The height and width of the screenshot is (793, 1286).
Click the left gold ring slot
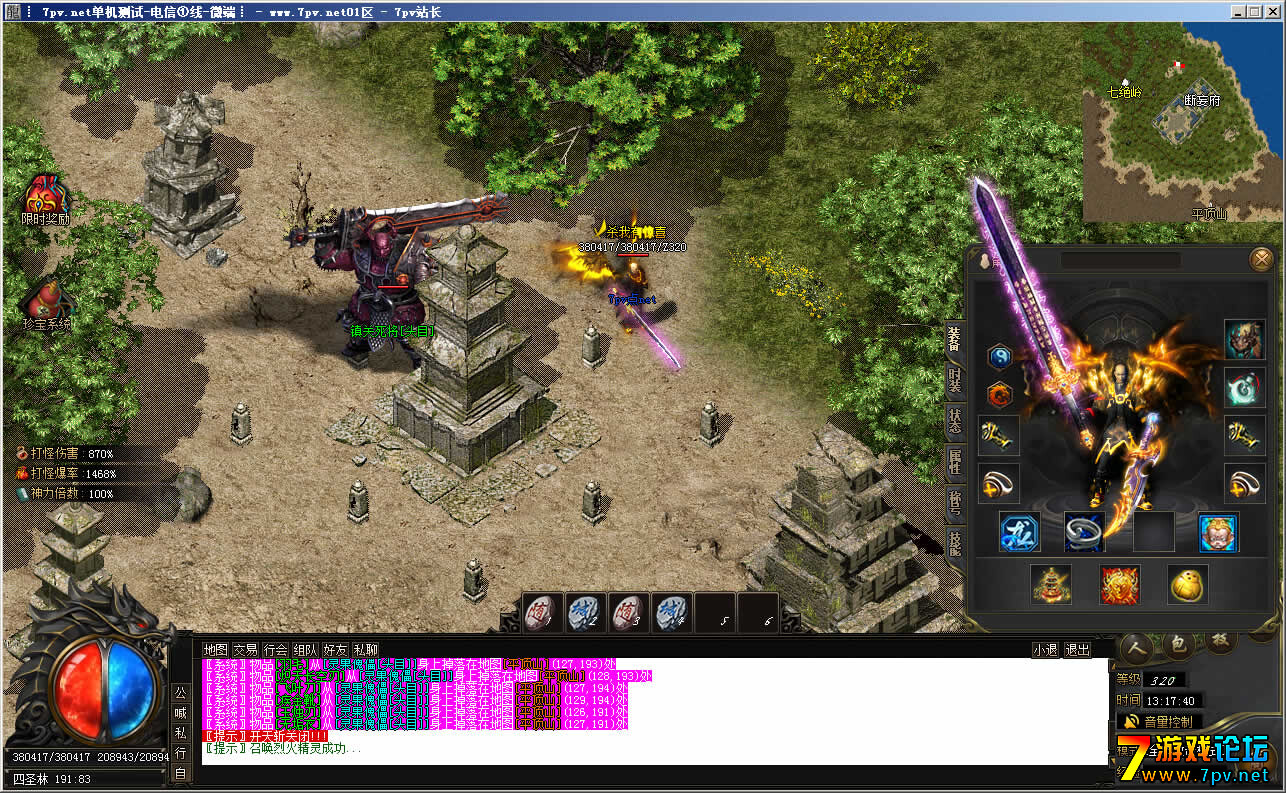coord(998,483)
